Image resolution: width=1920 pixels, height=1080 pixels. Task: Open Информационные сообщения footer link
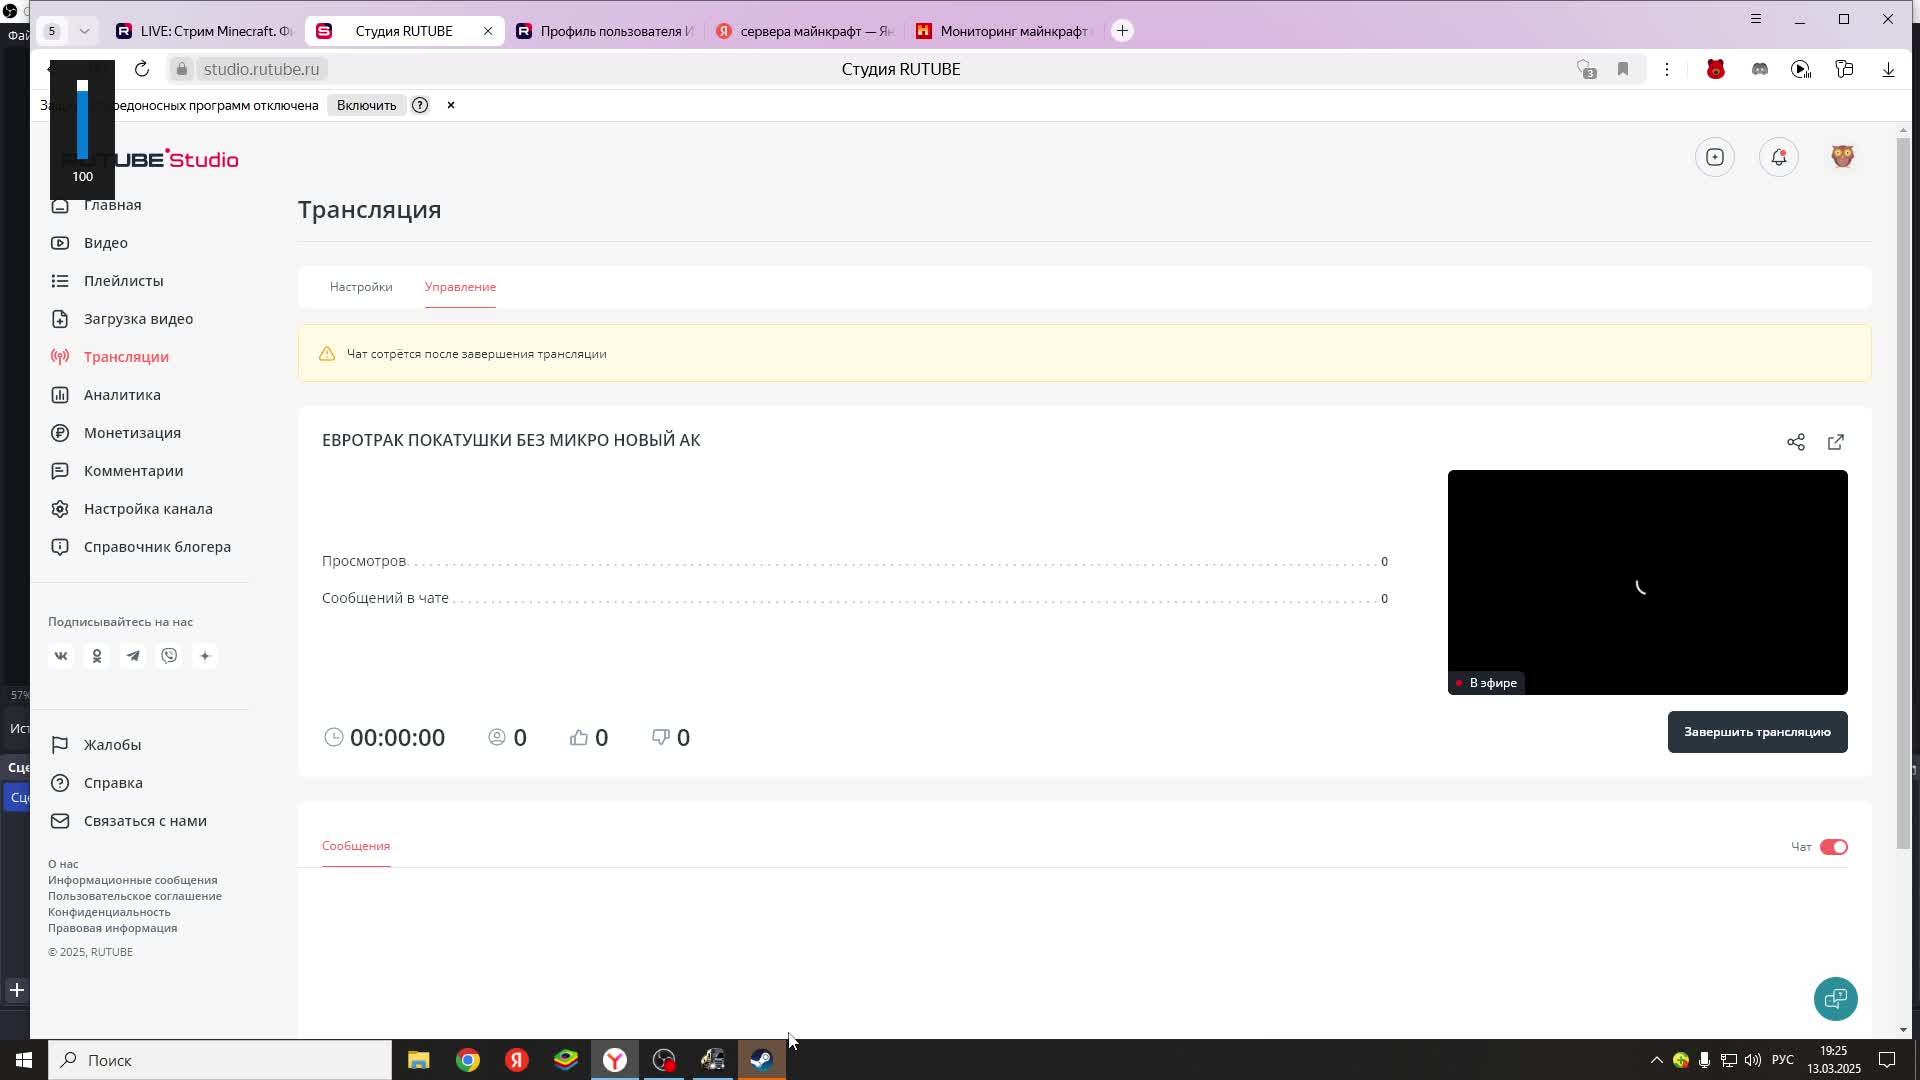pos(133,880)
